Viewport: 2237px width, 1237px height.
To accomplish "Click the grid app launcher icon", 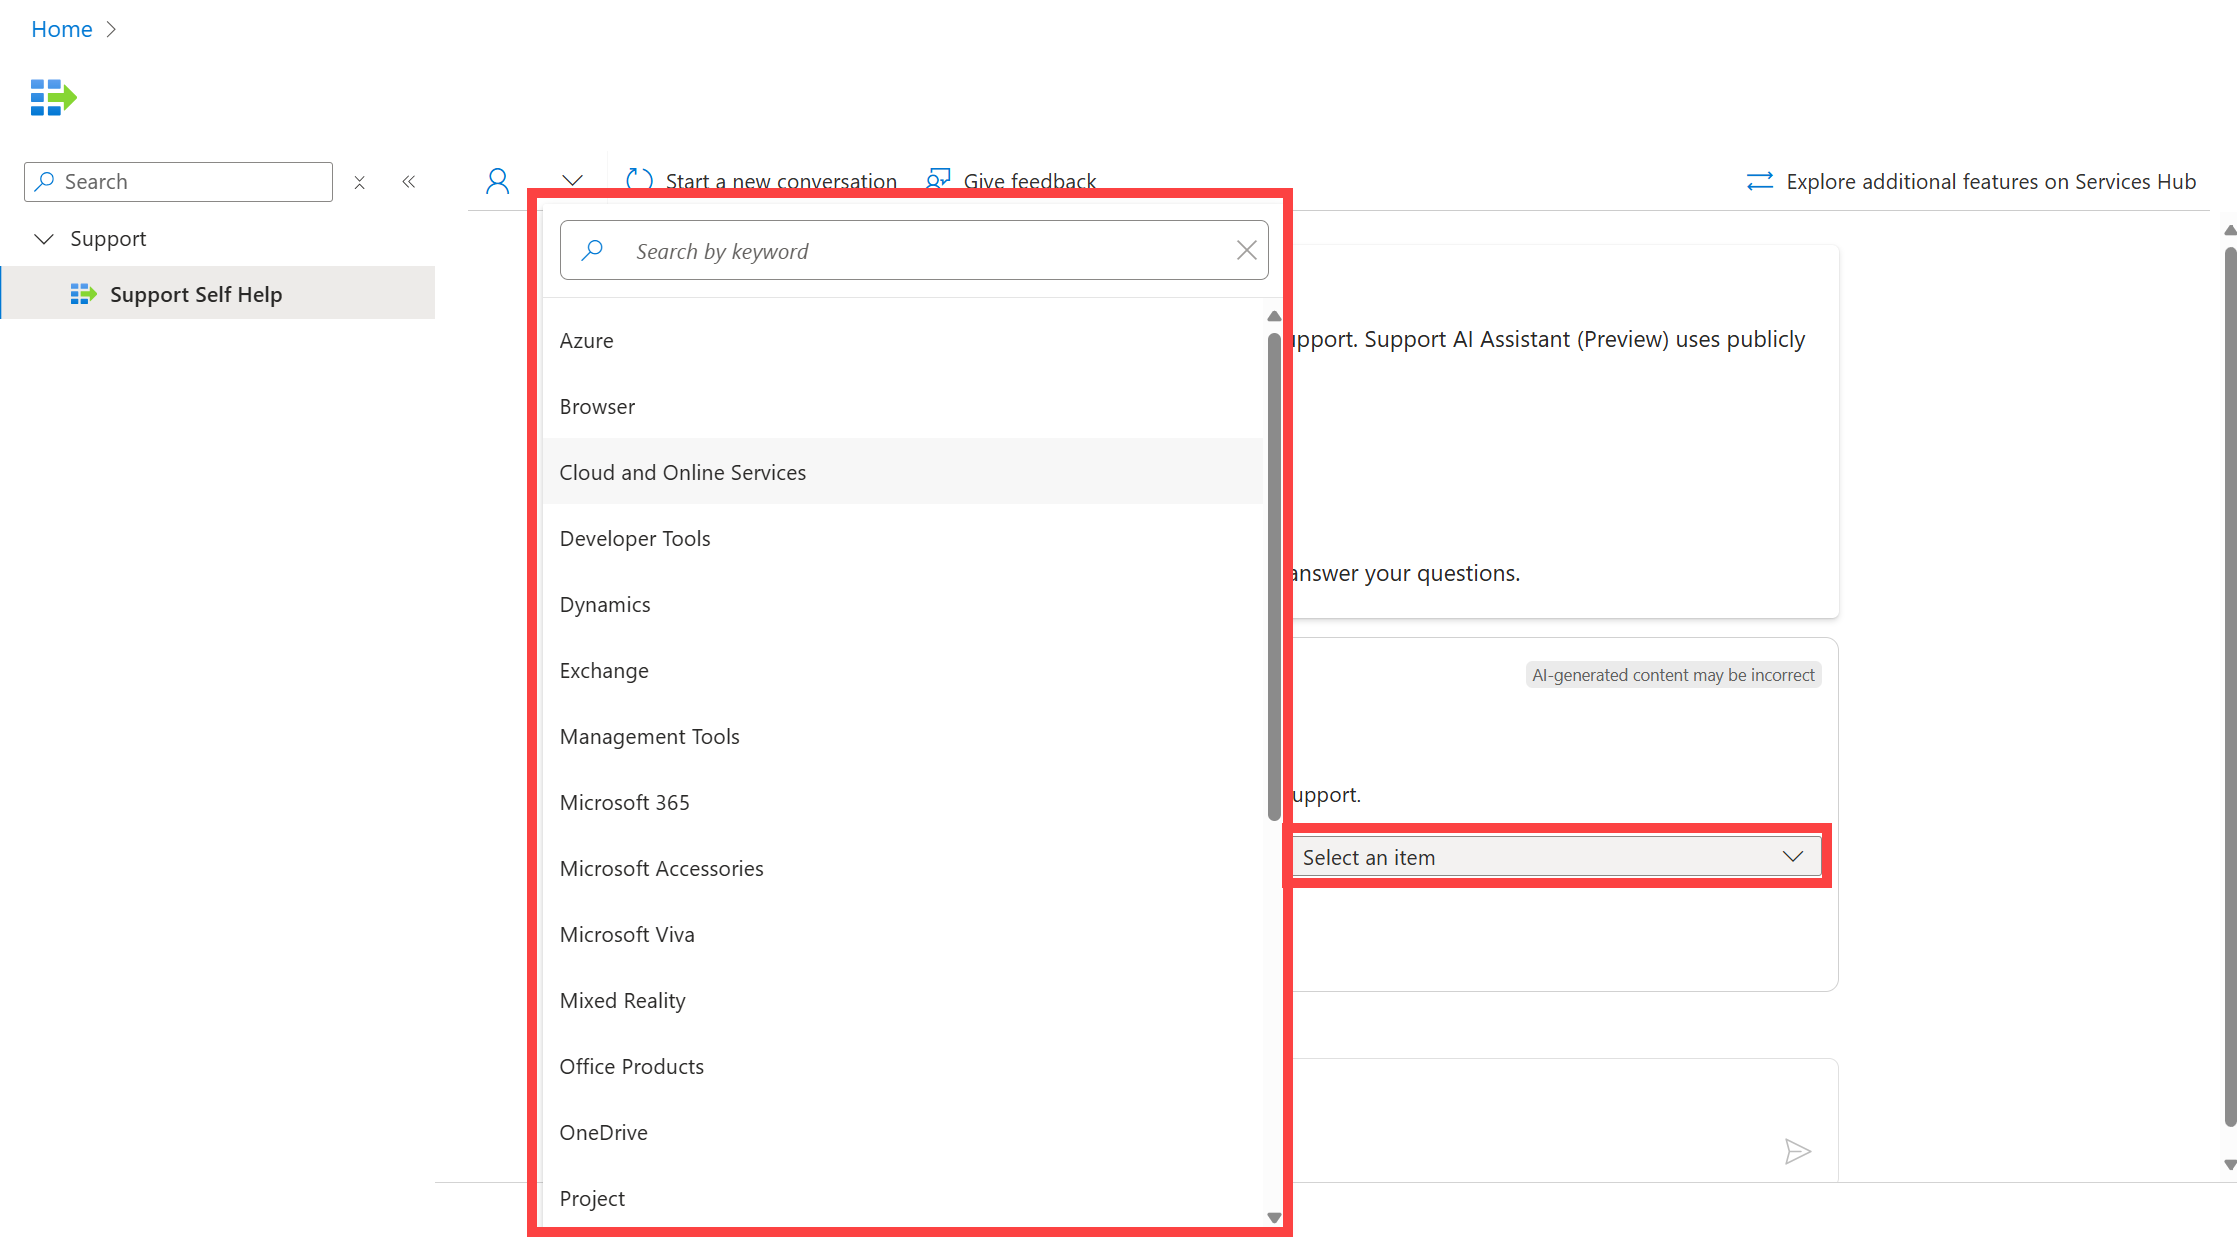I will [52, 96].
